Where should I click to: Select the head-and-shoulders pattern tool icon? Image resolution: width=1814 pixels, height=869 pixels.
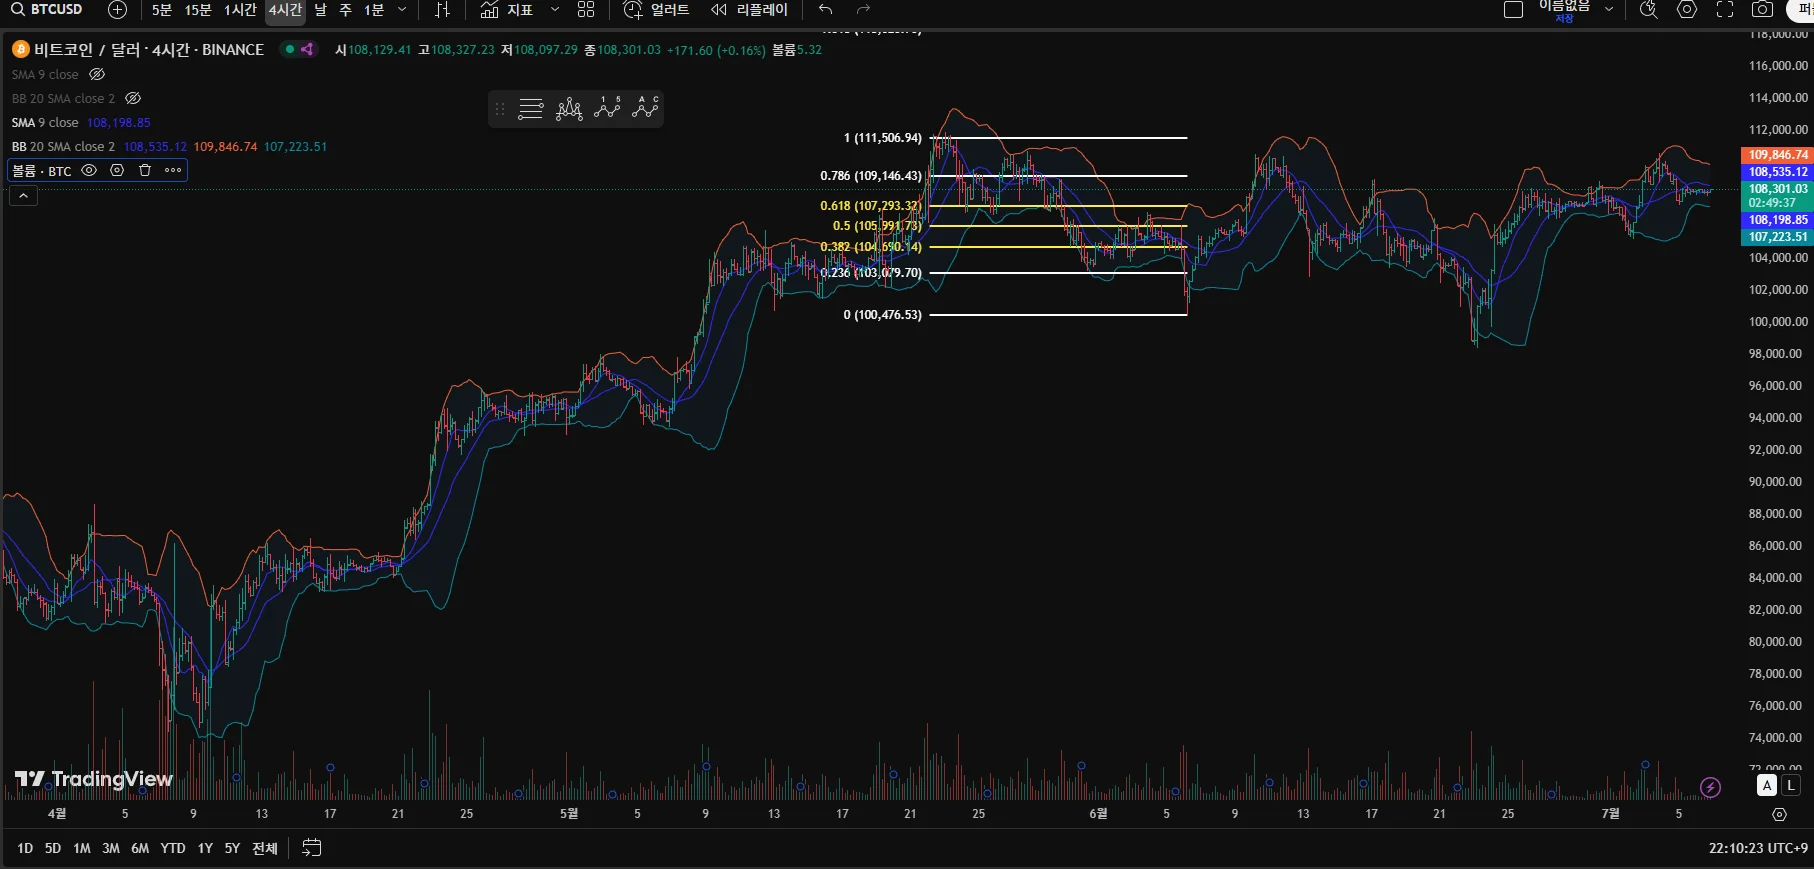tap(569, 109)
